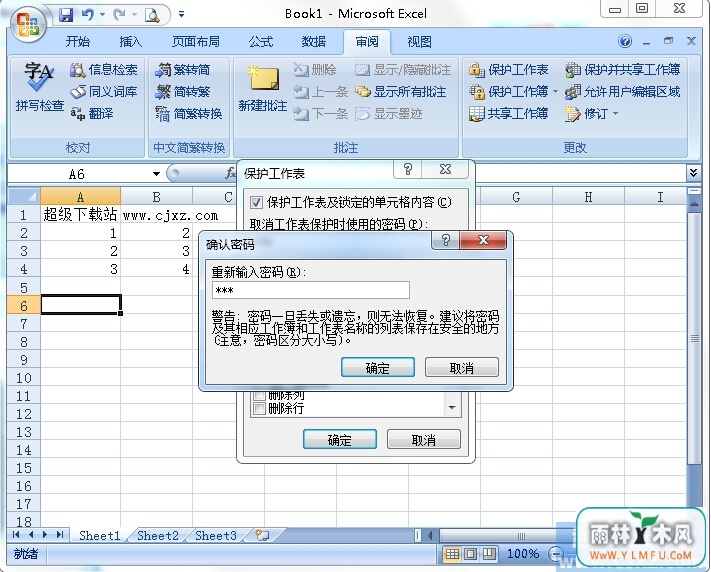Click help button of 确认密码 dialog
Viewport: 711px width, 572px height.
445,240
